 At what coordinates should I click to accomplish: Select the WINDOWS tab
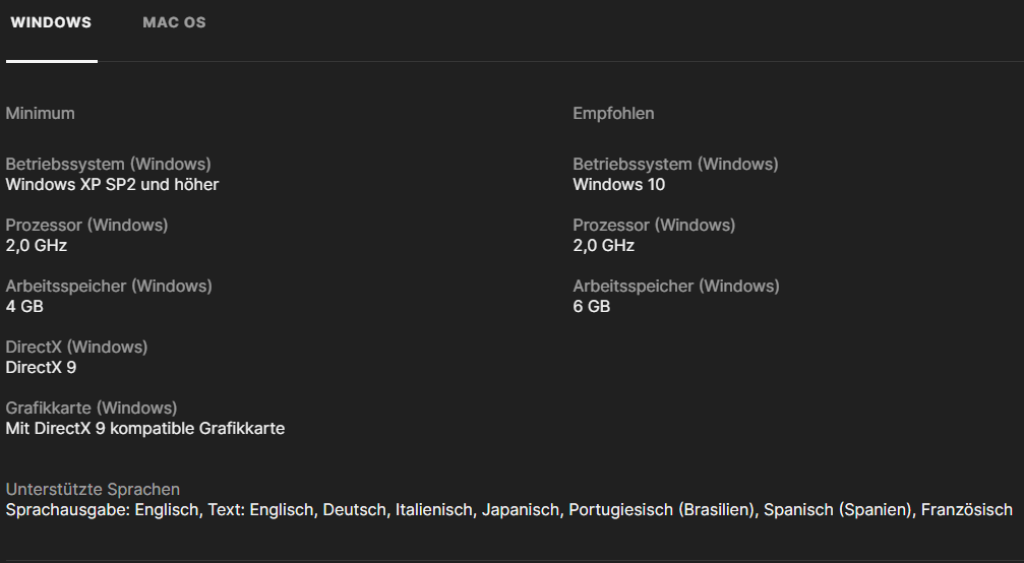[51, 23]
